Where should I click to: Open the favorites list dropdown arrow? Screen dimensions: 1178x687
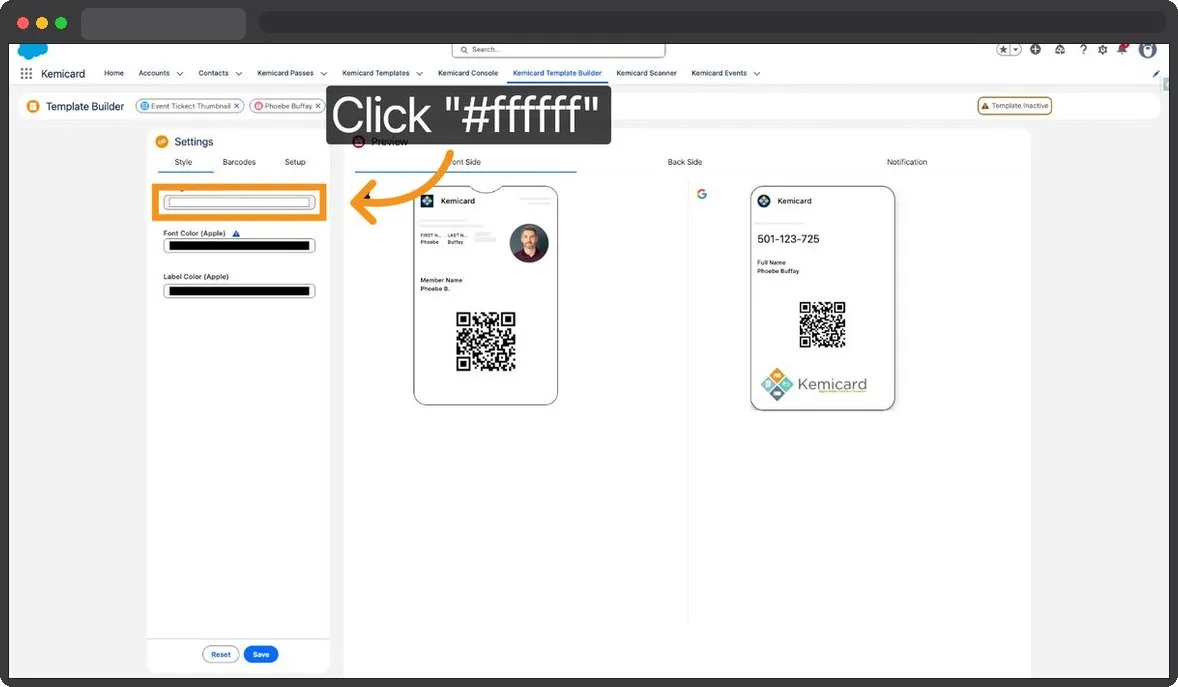pyautogui.click(x=1016, y=50)
